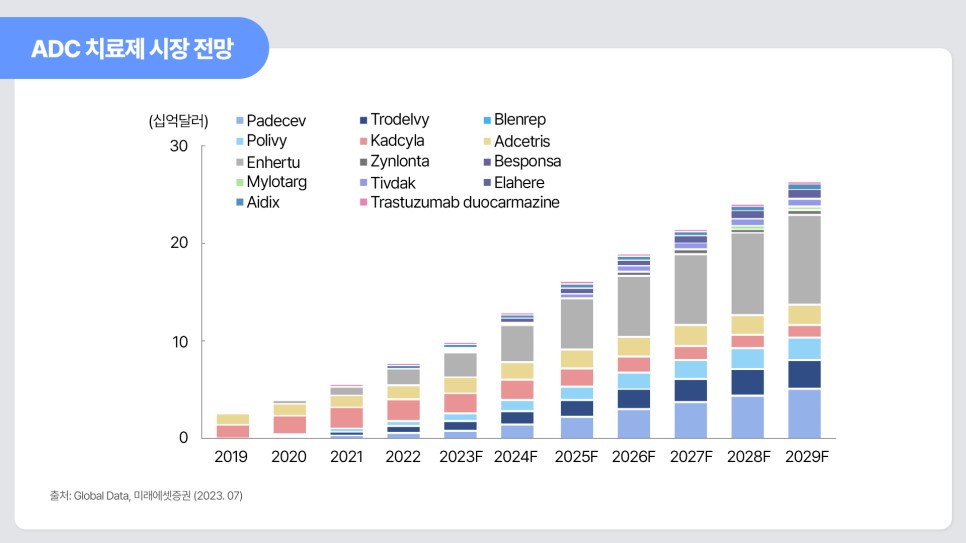Click the gray Enhertu segment in 2026F bar
966x543 pixels.
coord(633,306)
